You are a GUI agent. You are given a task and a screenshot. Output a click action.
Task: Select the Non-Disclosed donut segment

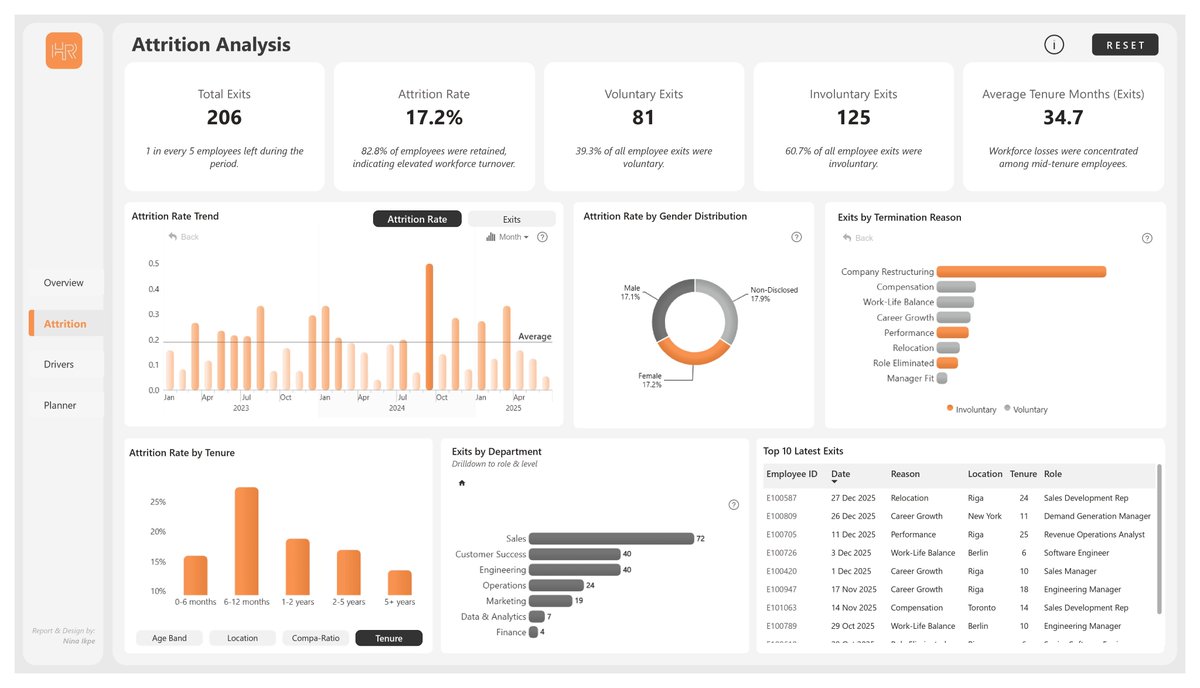(722, 307)
